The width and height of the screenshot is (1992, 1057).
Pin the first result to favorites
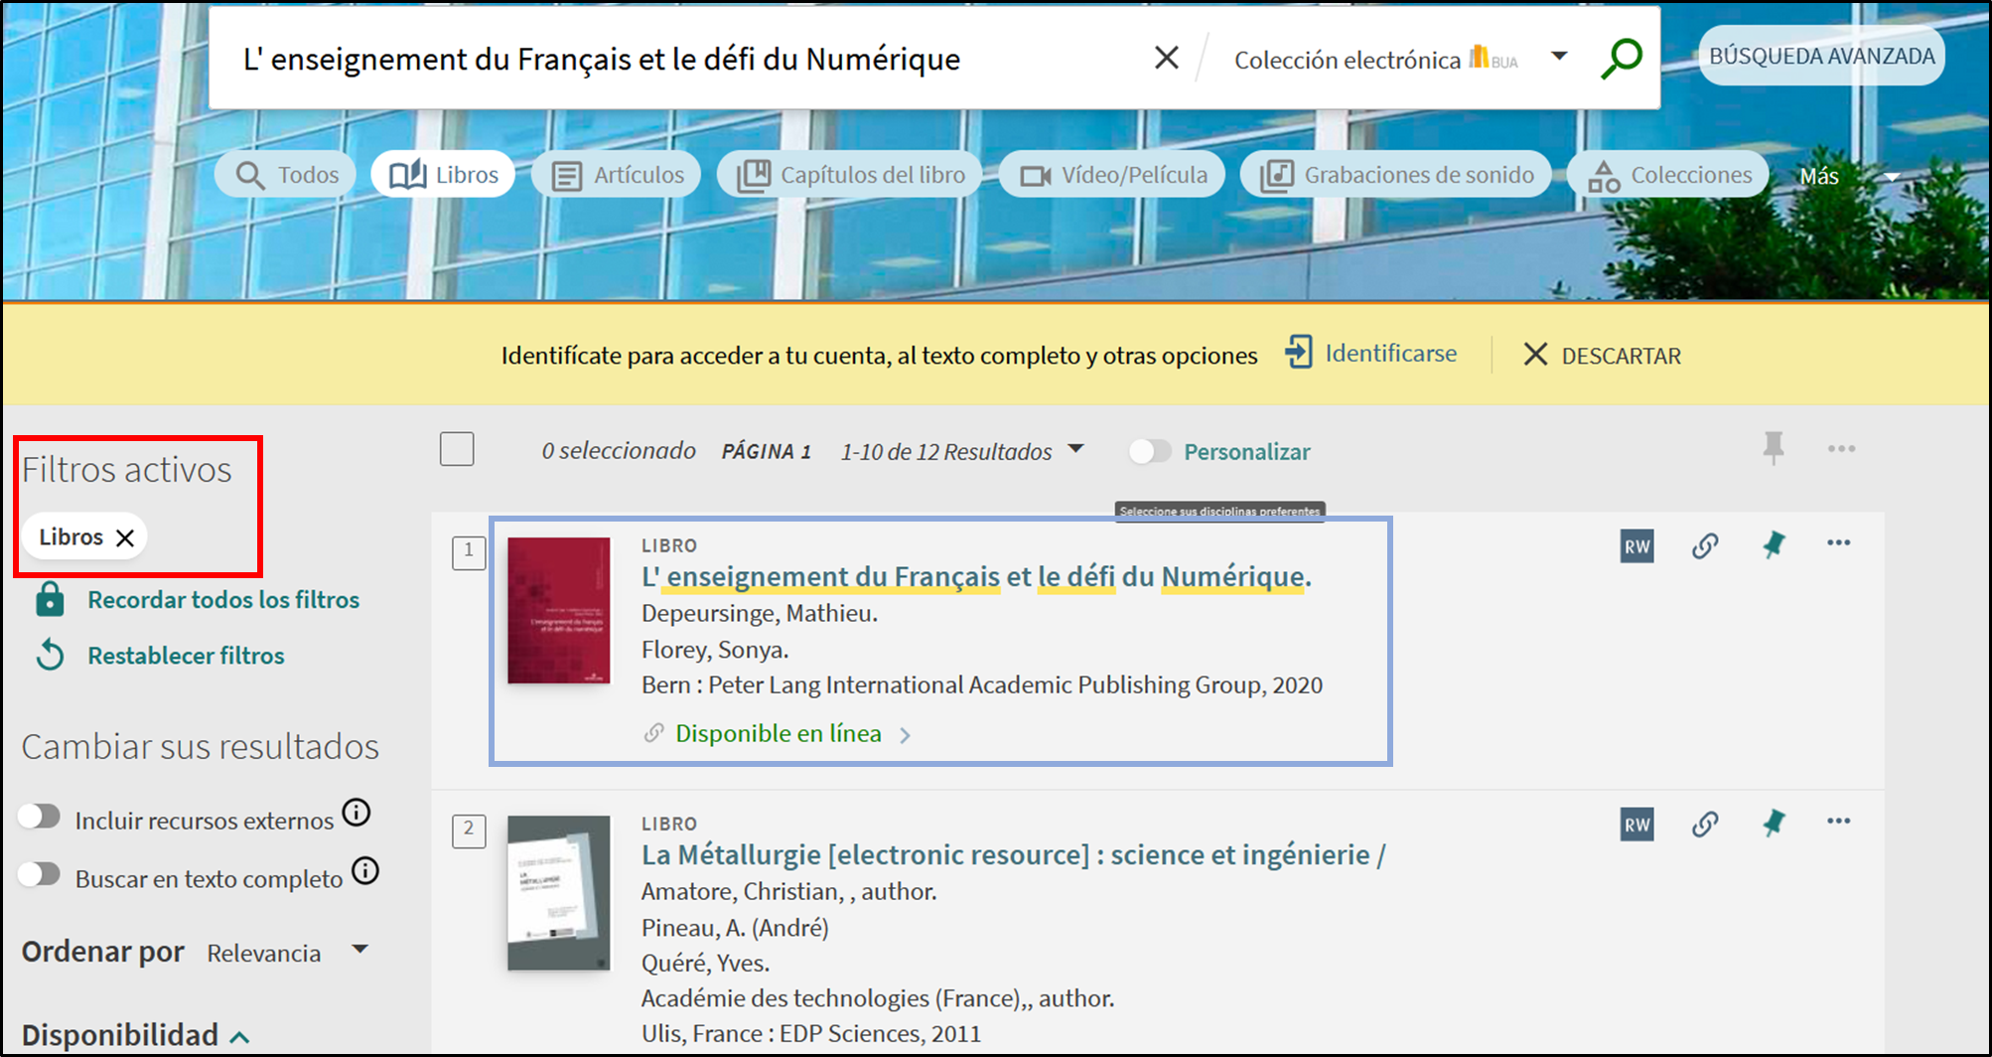[1773, 545]
